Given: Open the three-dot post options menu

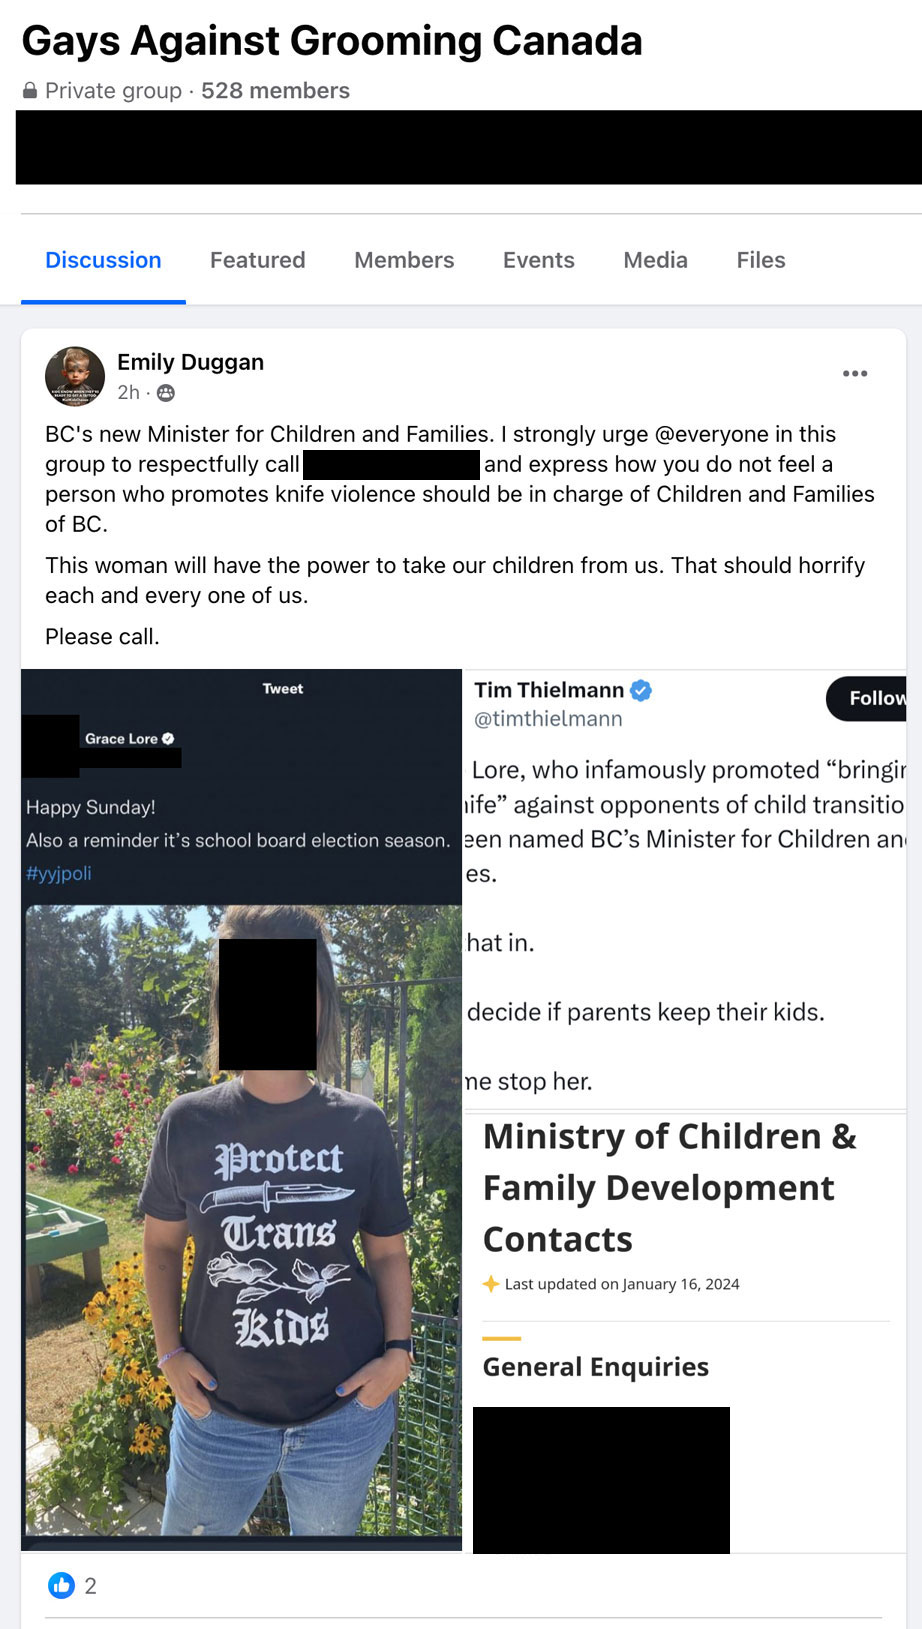Looking at the screenshot, I should click(x=855, y=374).
